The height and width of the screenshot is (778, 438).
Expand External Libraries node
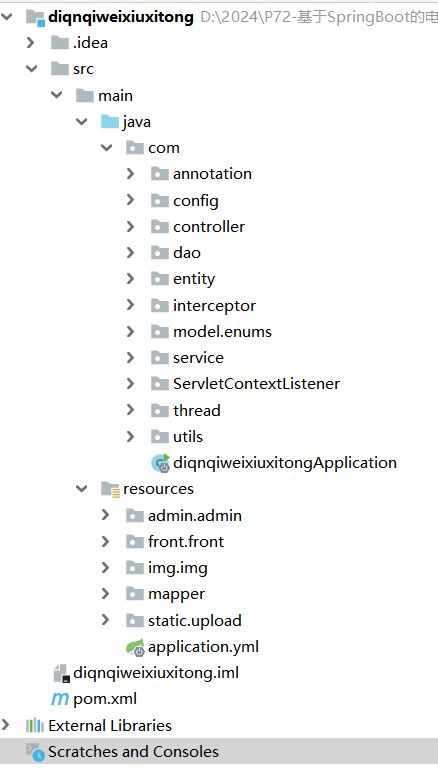[x=6, y=725]
